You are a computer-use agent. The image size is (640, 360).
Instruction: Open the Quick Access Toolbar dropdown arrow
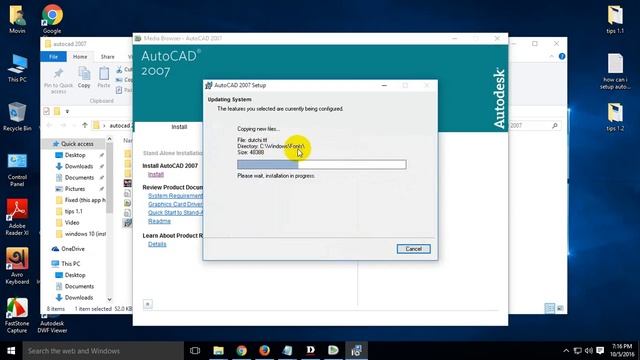pos(67,111)
